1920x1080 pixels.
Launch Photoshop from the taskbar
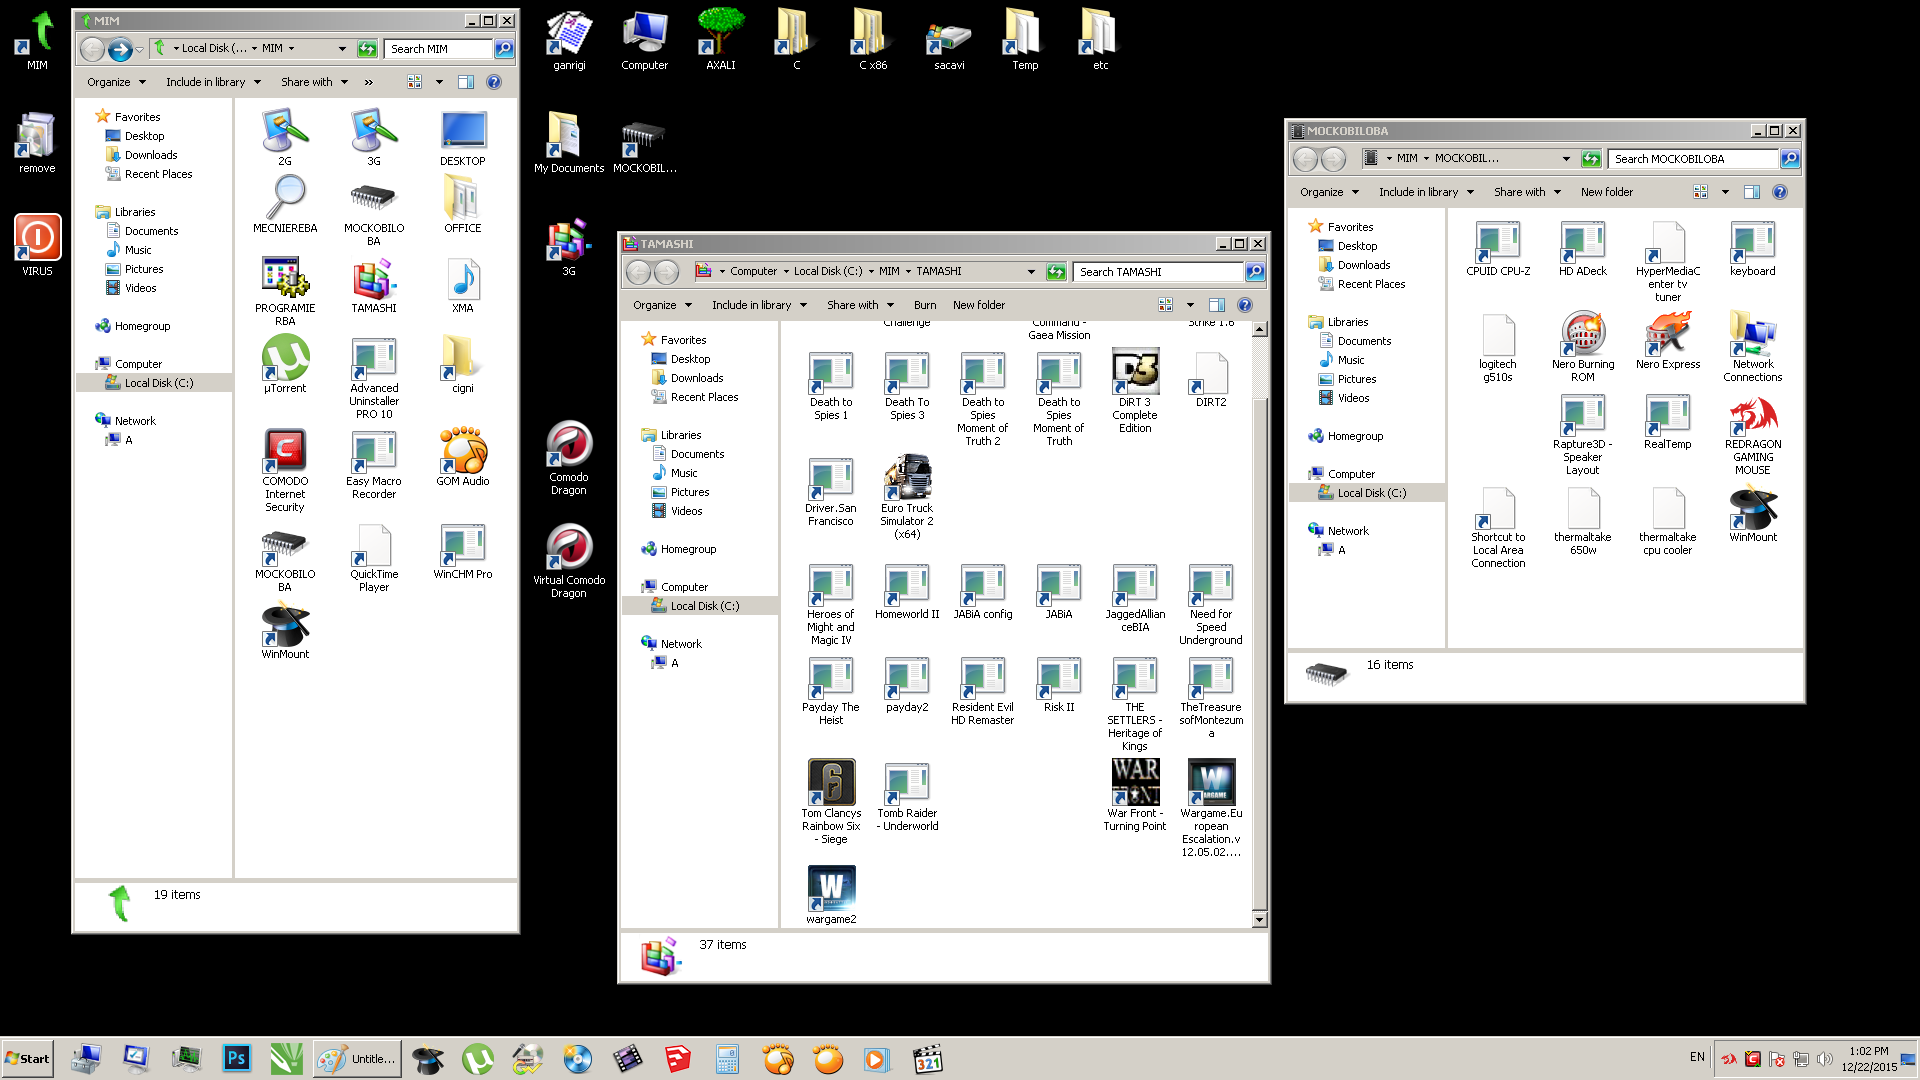(x=236, y=1058)
